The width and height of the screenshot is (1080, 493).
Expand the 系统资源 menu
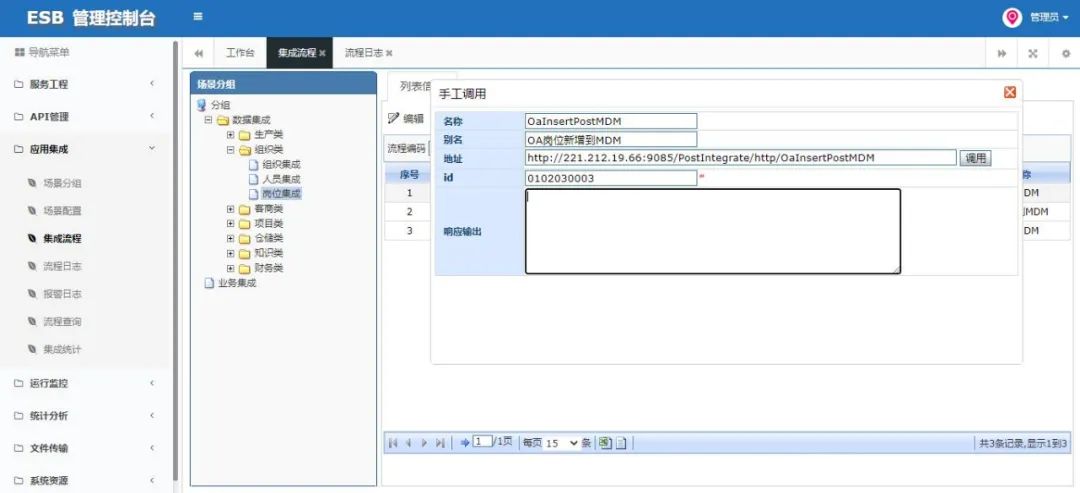click(x=85, y=481)
